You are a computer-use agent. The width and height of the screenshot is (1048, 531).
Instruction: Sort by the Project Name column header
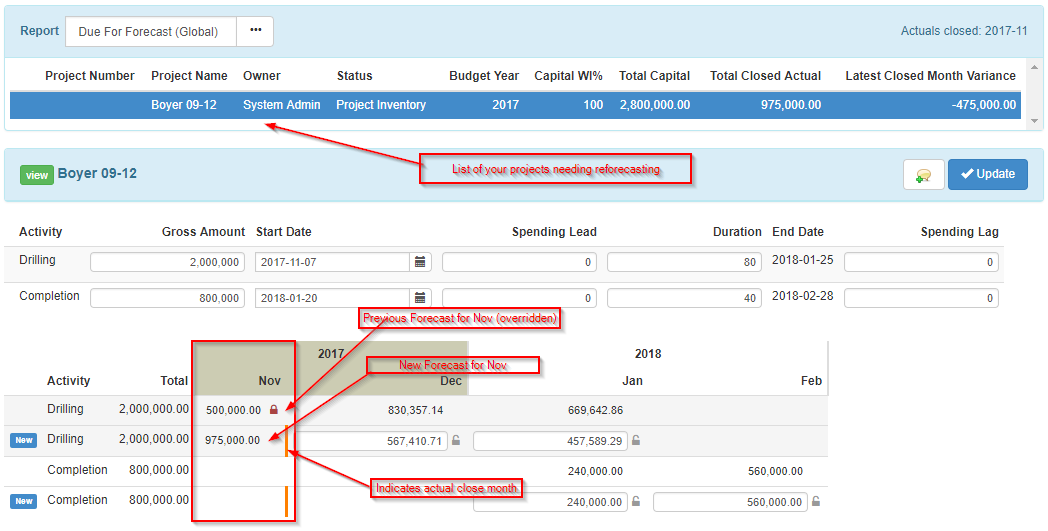tap(189, 76)
